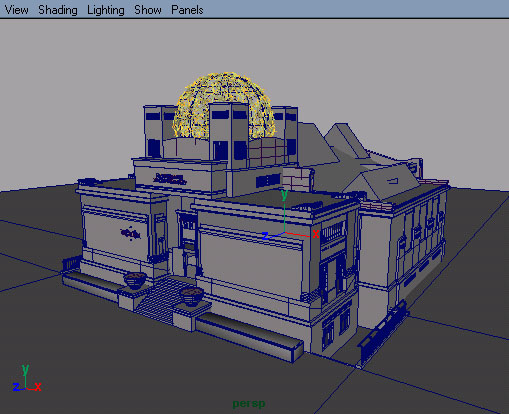Click the corner XYZ axis orientation indicator
The image size is (509, 414).
[27, 378]
